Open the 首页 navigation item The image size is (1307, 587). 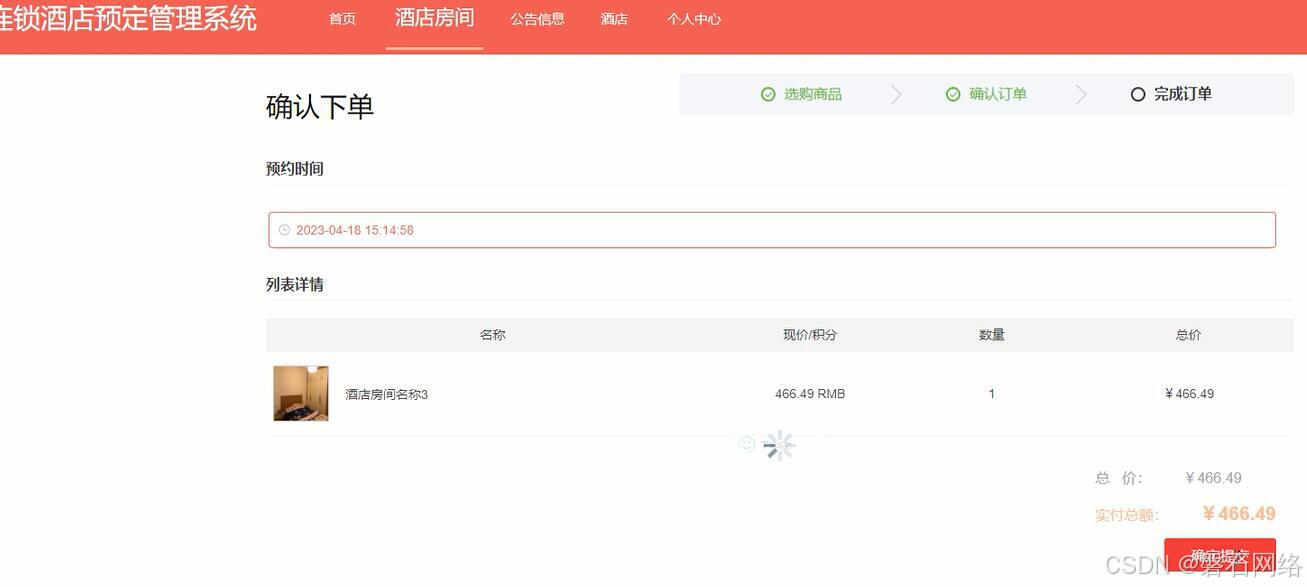point(341,17)
